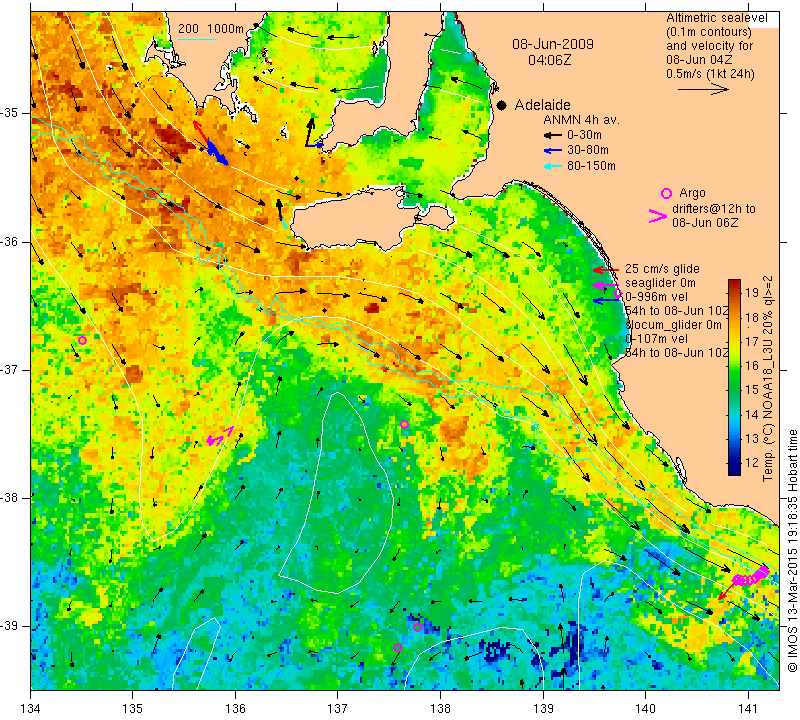Click the 25 cm/s glide label
This screenshot has width=800, height=720.
662,269
